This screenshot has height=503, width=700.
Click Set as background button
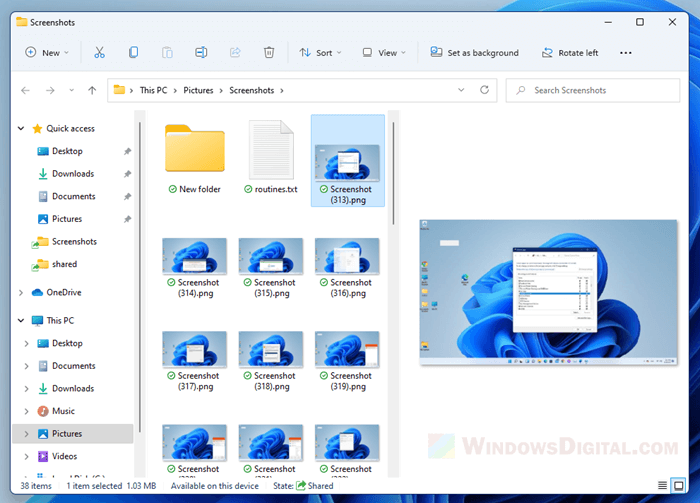(475, 52)
